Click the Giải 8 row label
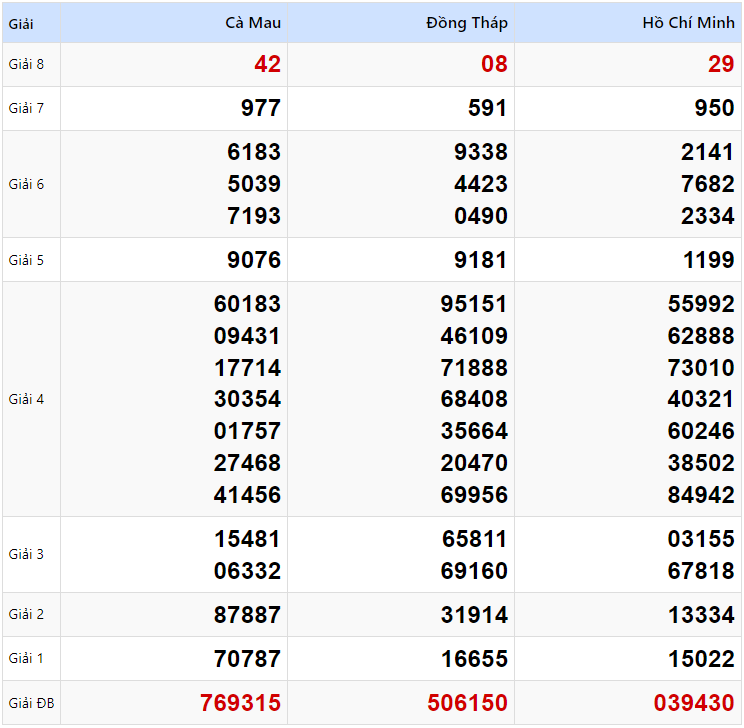744x728 pixels. tap(27, 65)
